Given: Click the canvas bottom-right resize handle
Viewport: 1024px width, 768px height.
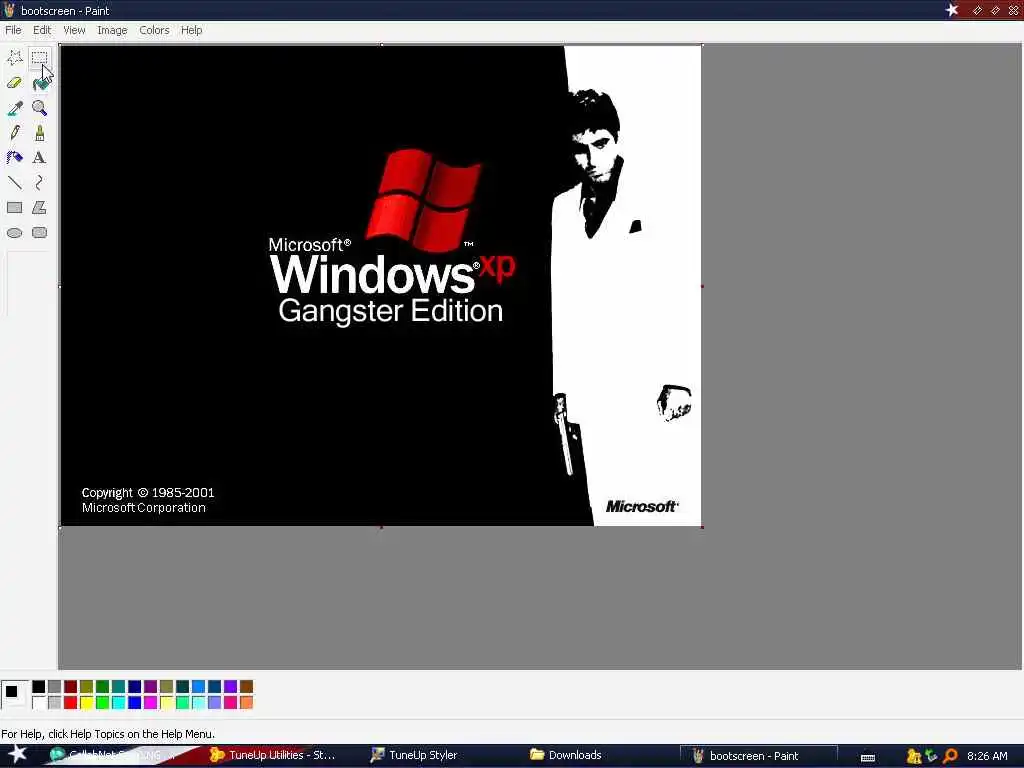Looking at the screenshot, I should point(703,527).
